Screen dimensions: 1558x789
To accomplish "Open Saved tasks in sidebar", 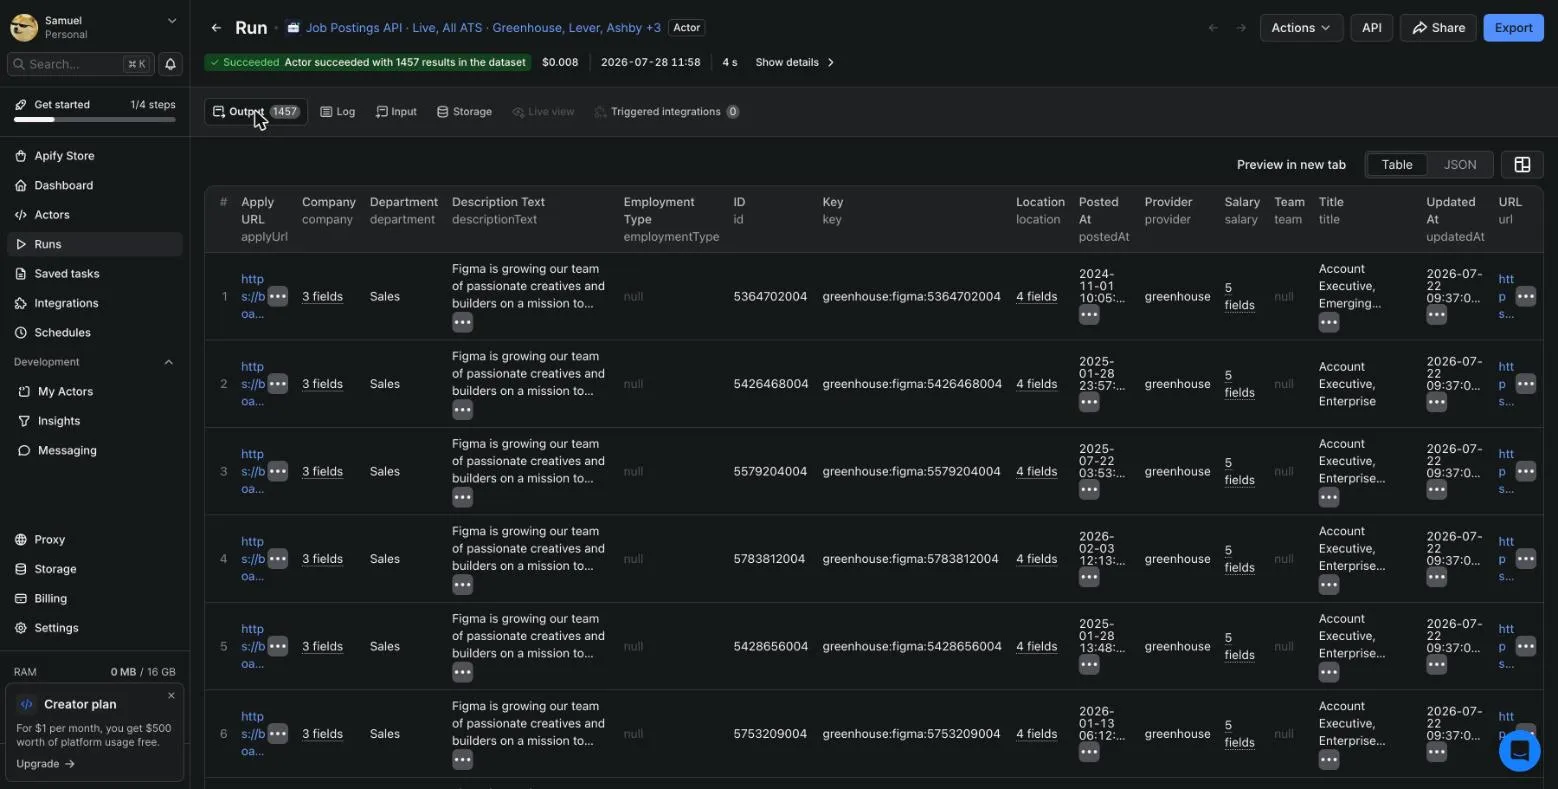I will 66,274.
